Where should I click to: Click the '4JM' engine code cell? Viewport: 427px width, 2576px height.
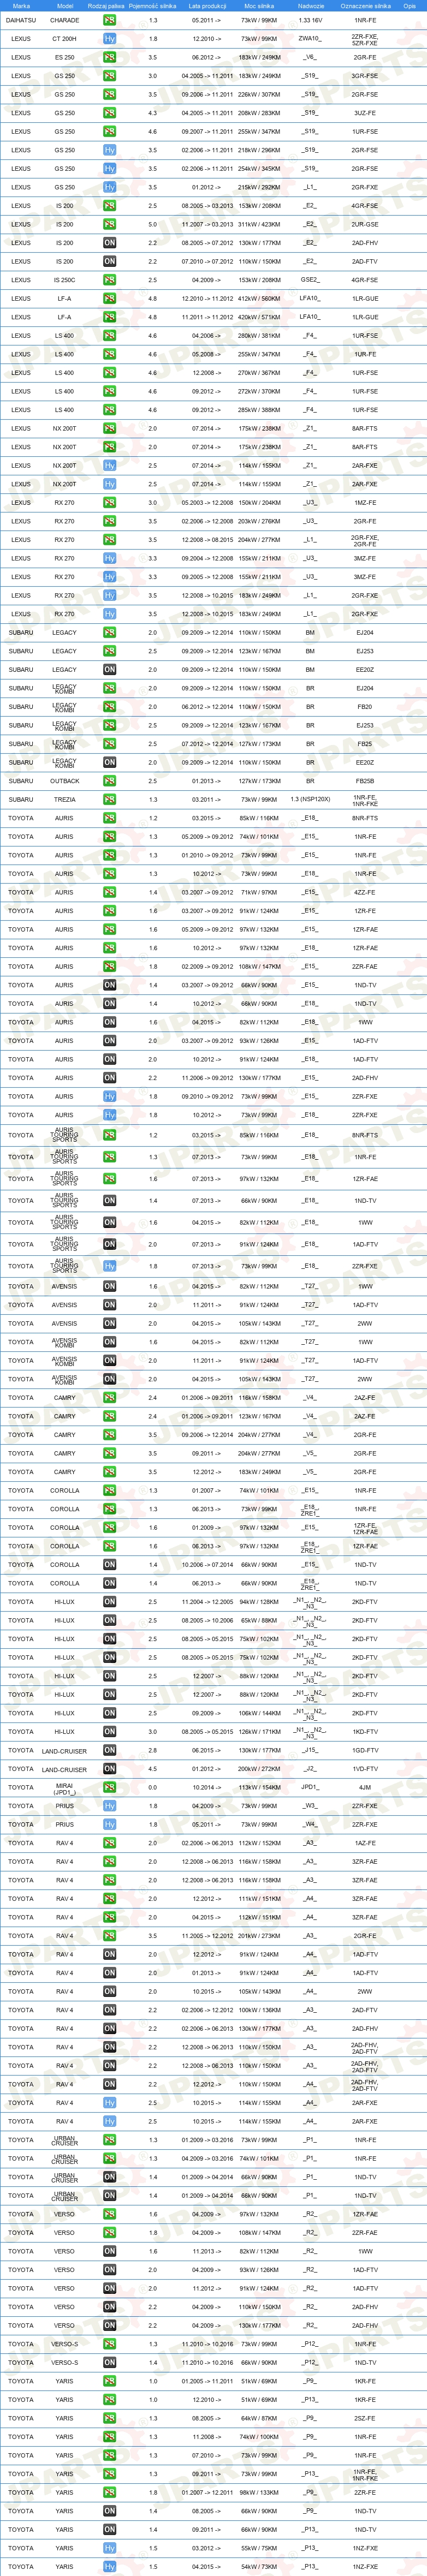[365, 1788]
